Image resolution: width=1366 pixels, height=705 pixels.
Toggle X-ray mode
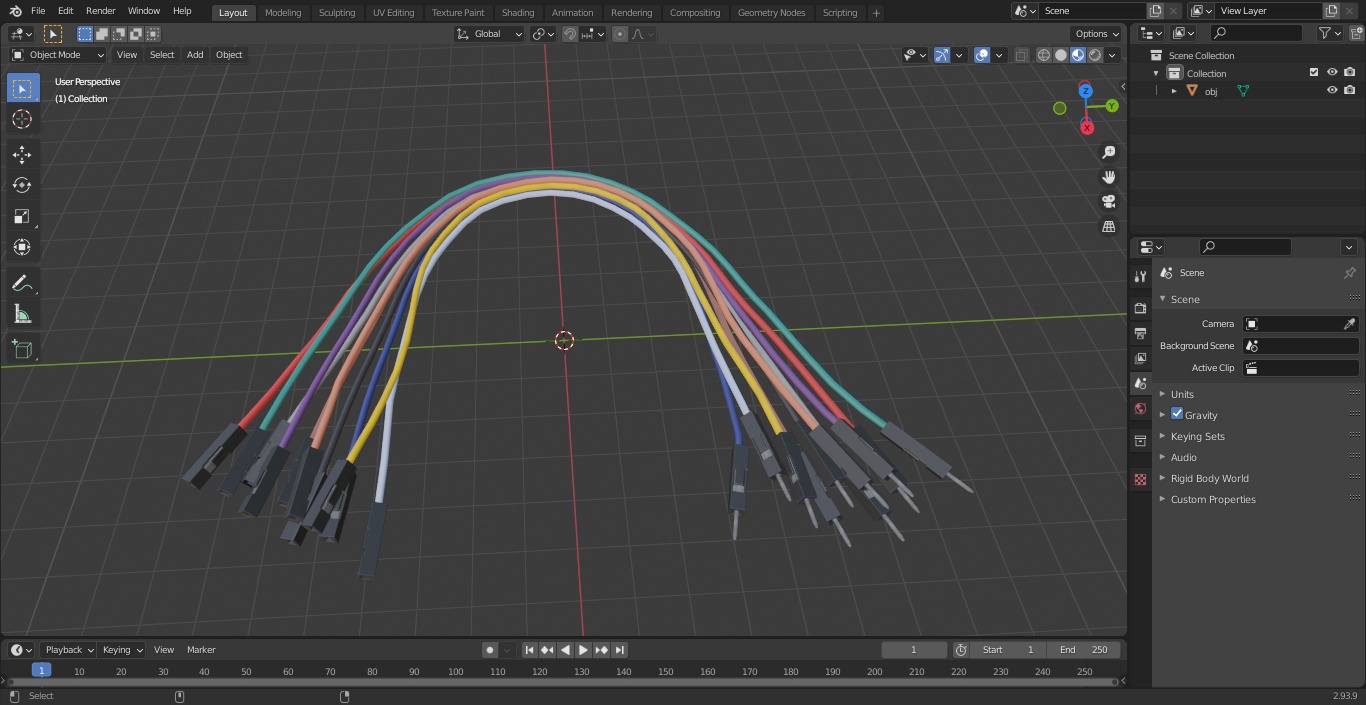click(1021, 55)
